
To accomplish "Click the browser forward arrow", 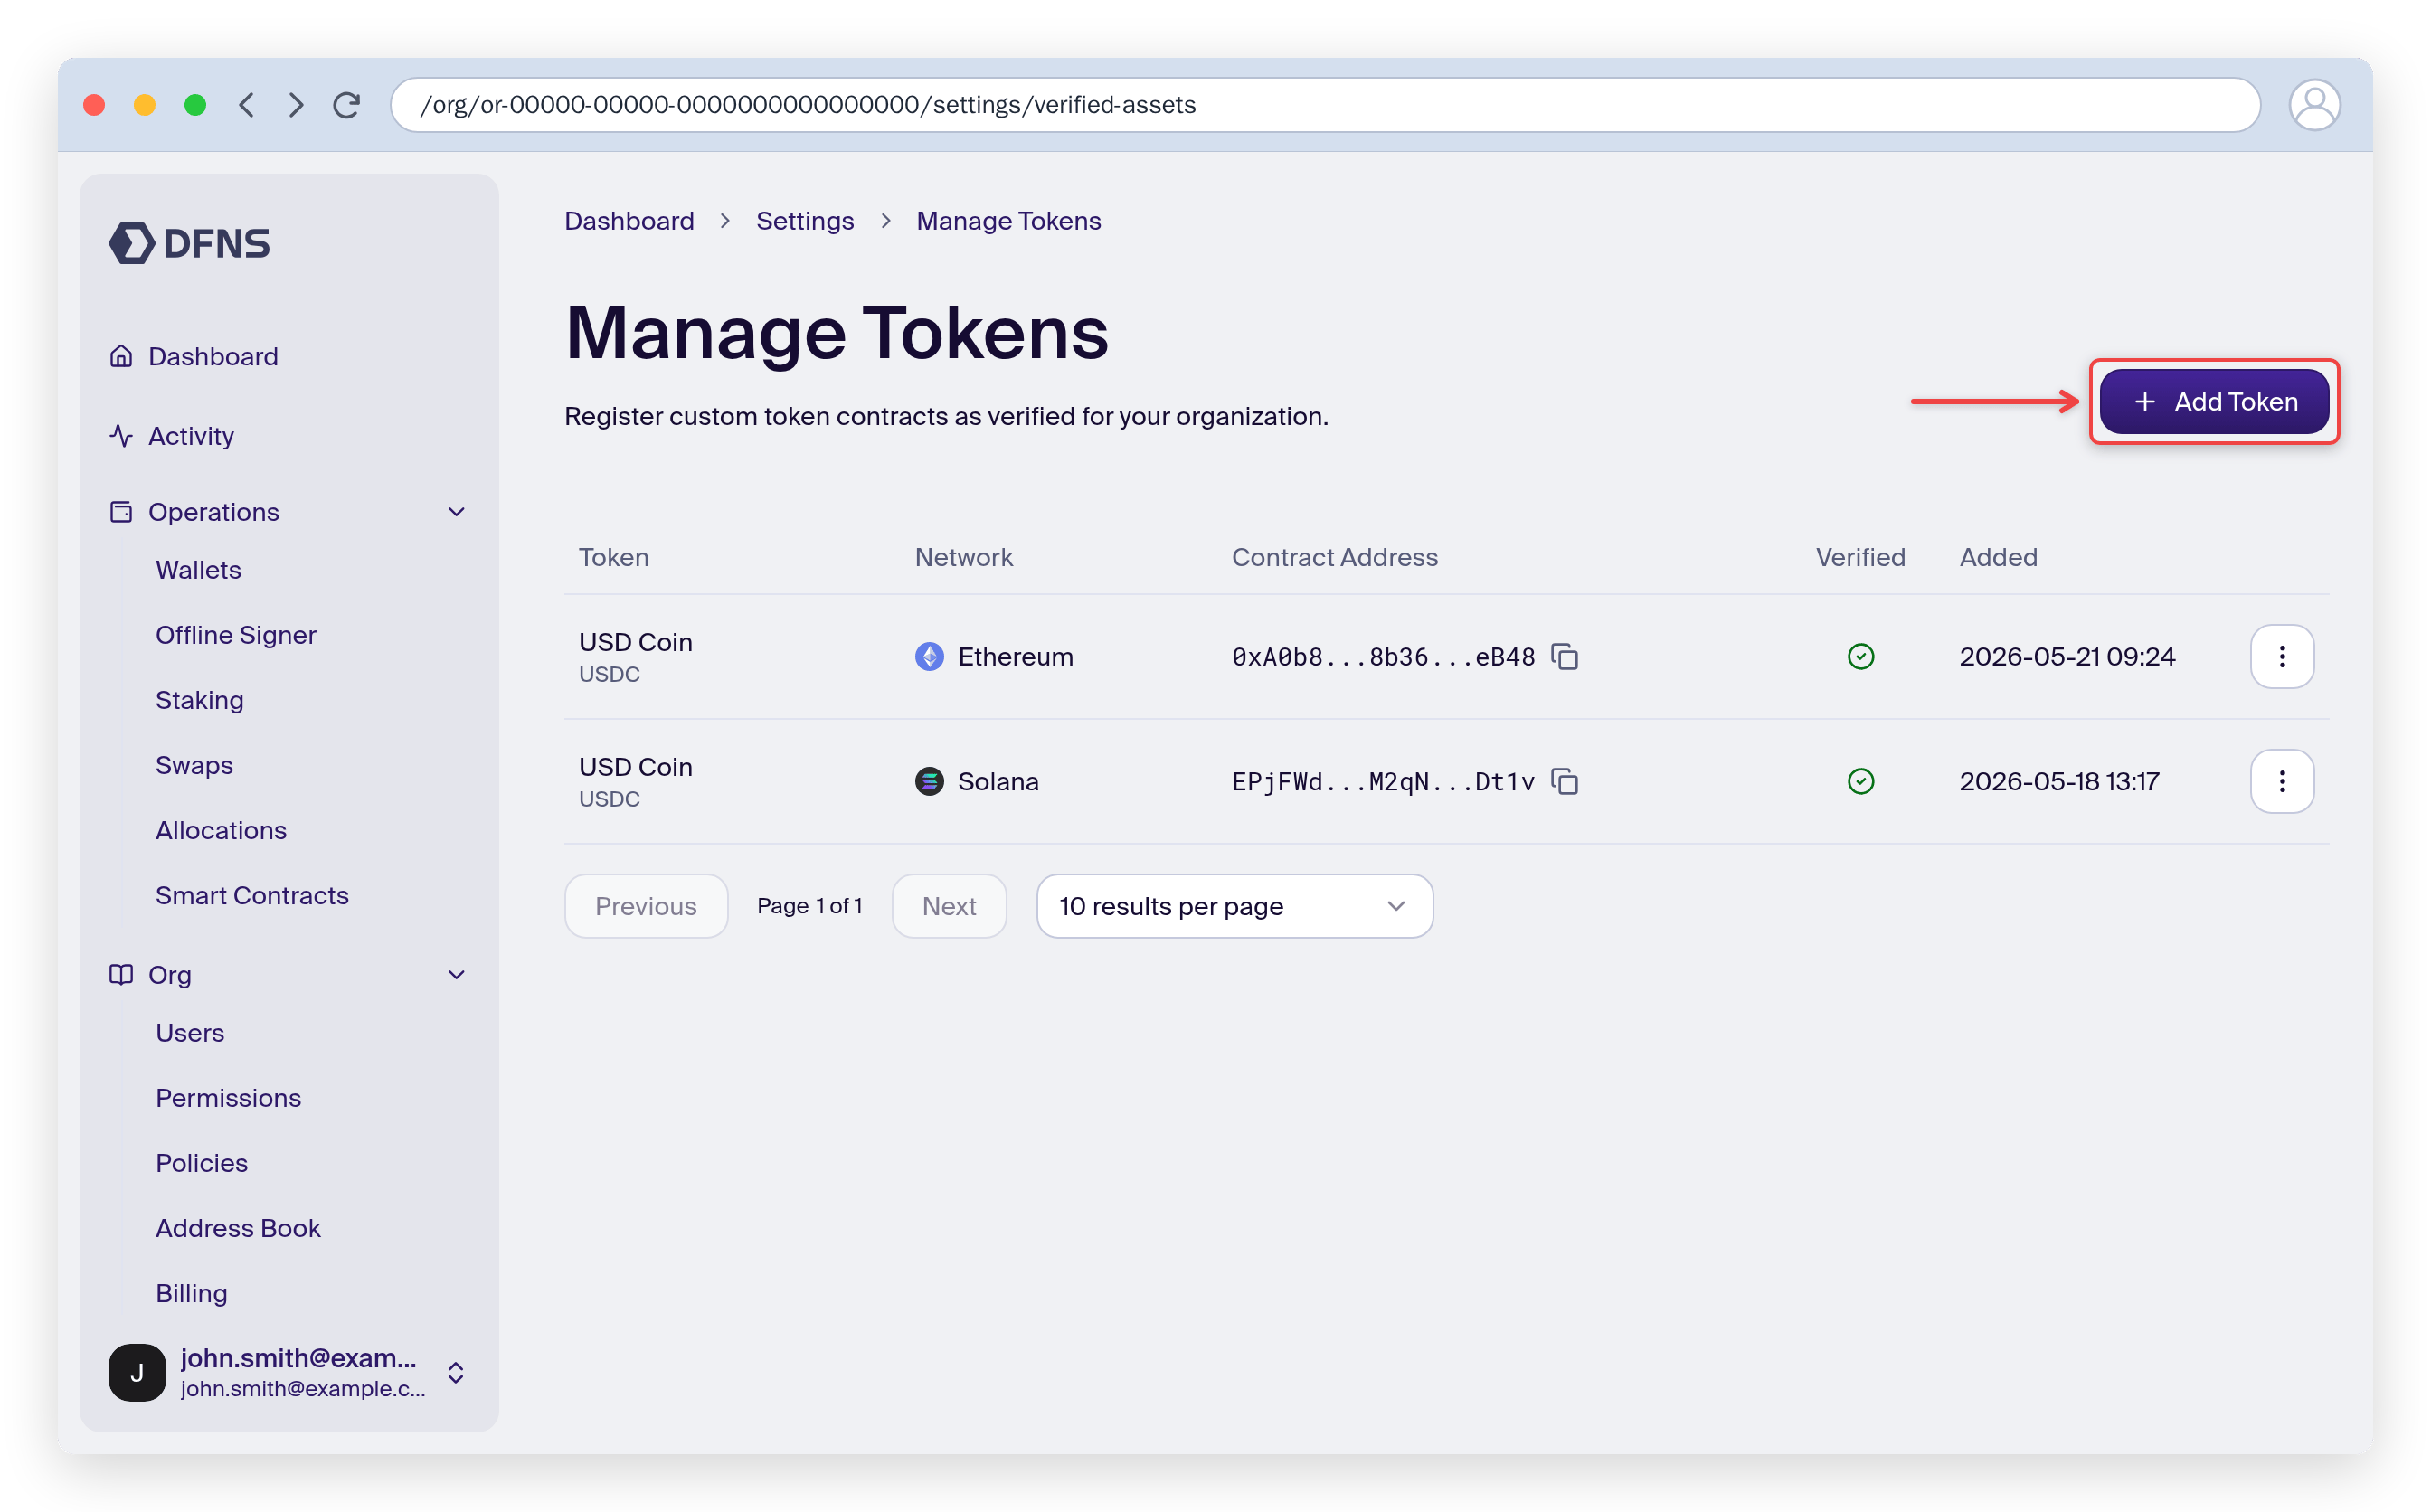I will [296, 105].
